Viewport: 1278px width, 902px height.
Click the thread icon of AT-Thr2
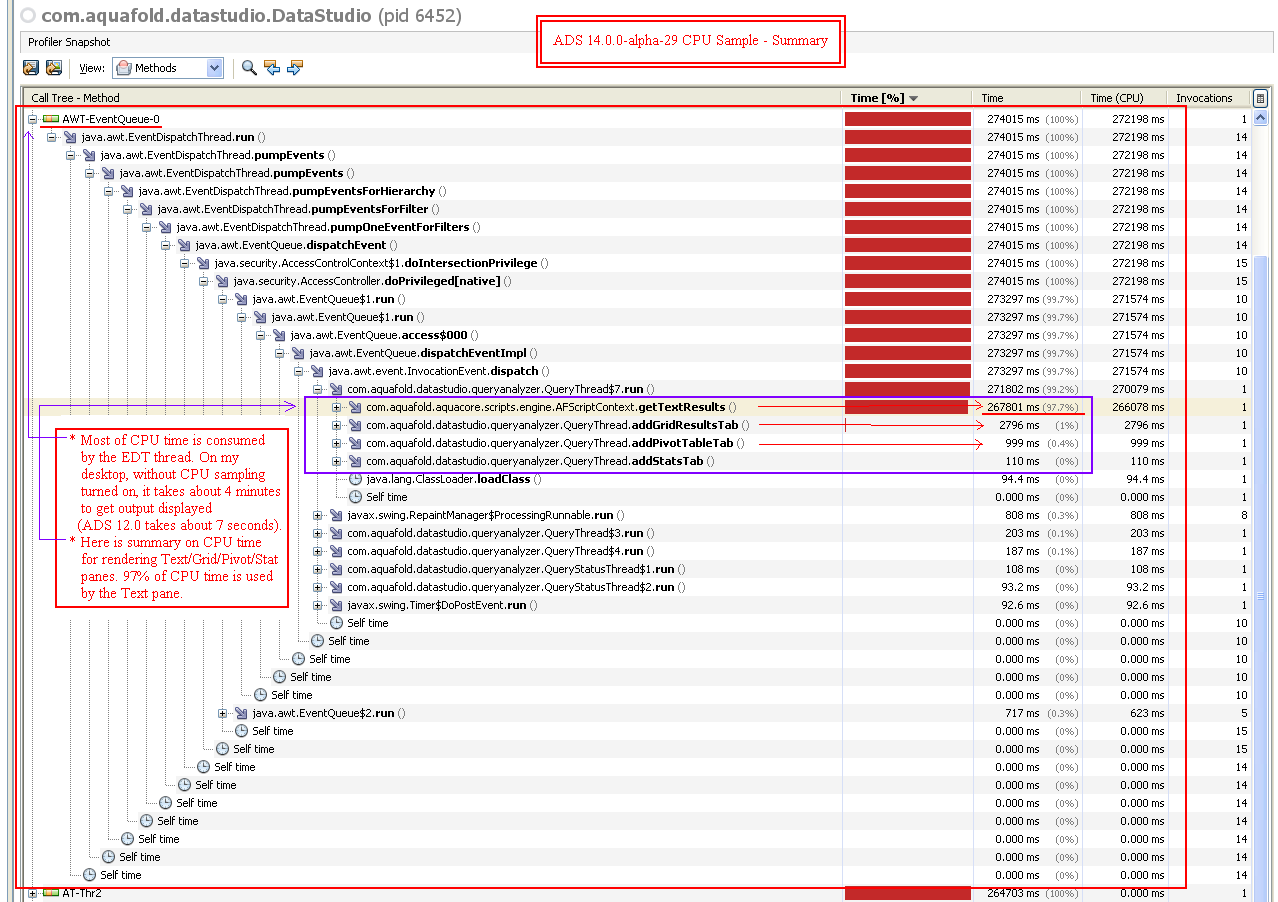click(x=51, y=893)
